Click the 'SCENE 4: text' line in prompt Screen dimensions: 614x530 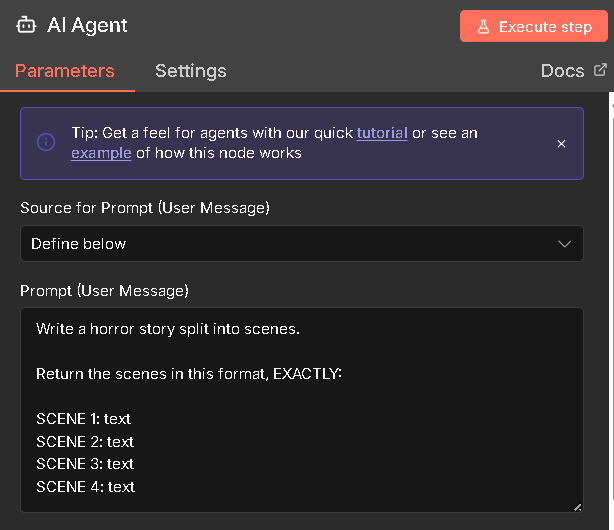pos(85,487)
